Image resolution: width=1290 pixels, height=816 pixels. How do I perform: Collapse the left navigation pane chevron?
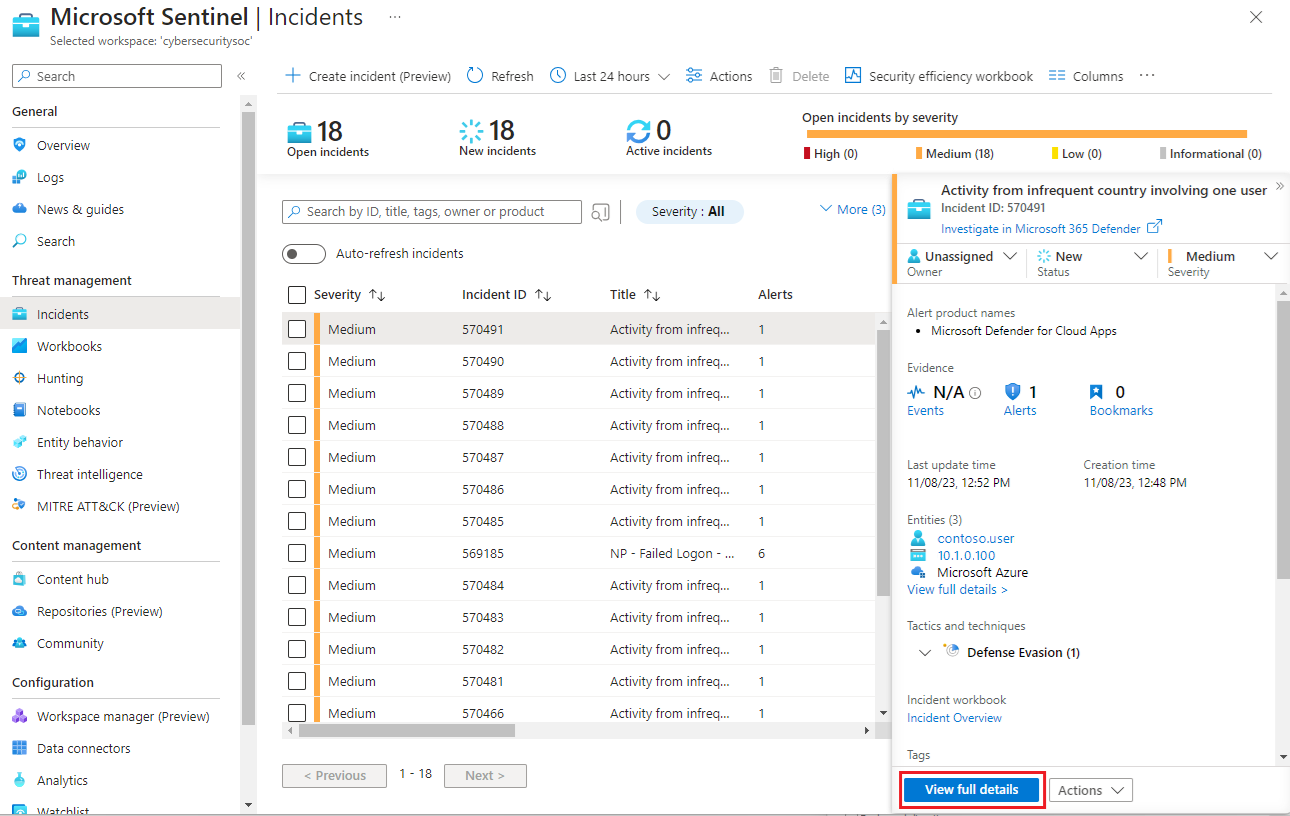241,76
